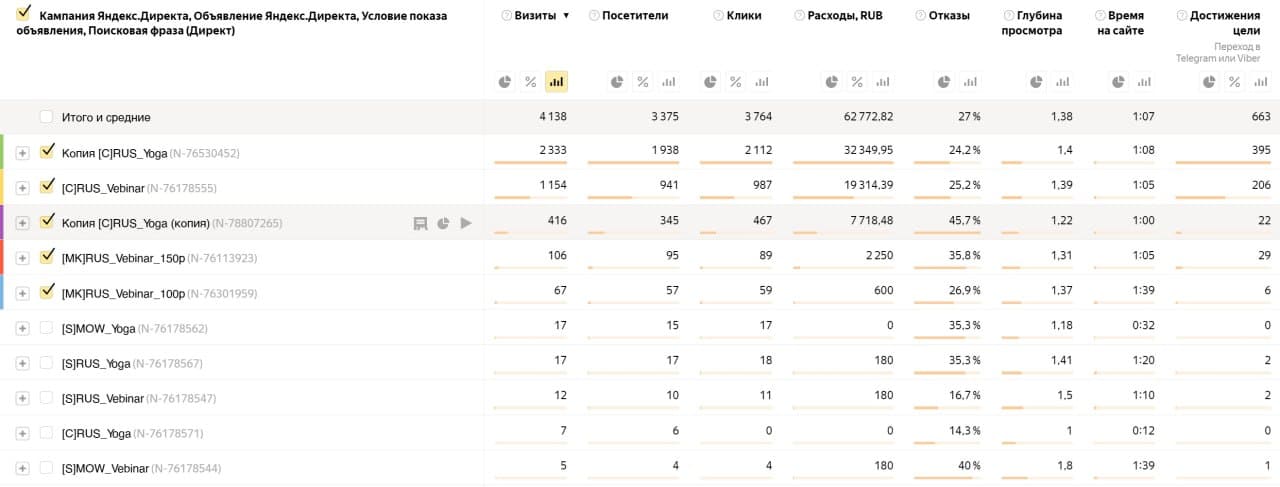Show bar chart for Расходы, RUB column
The image size is (1280, 487).
(x=883, y=82)
